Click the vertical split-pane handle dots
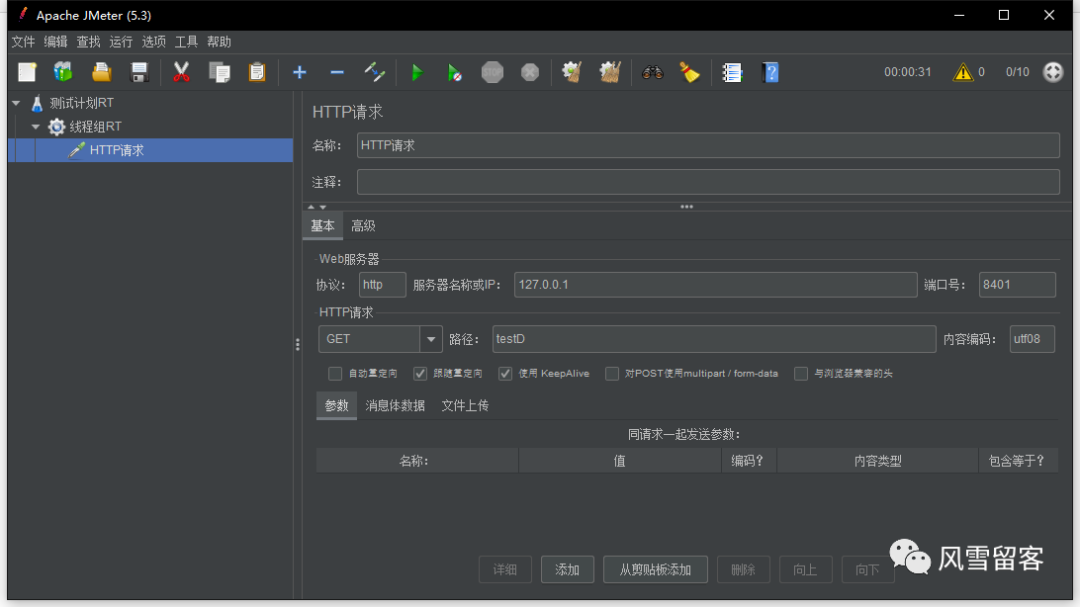This screenshot has height=607, width=1080. (x=298, y=344)
